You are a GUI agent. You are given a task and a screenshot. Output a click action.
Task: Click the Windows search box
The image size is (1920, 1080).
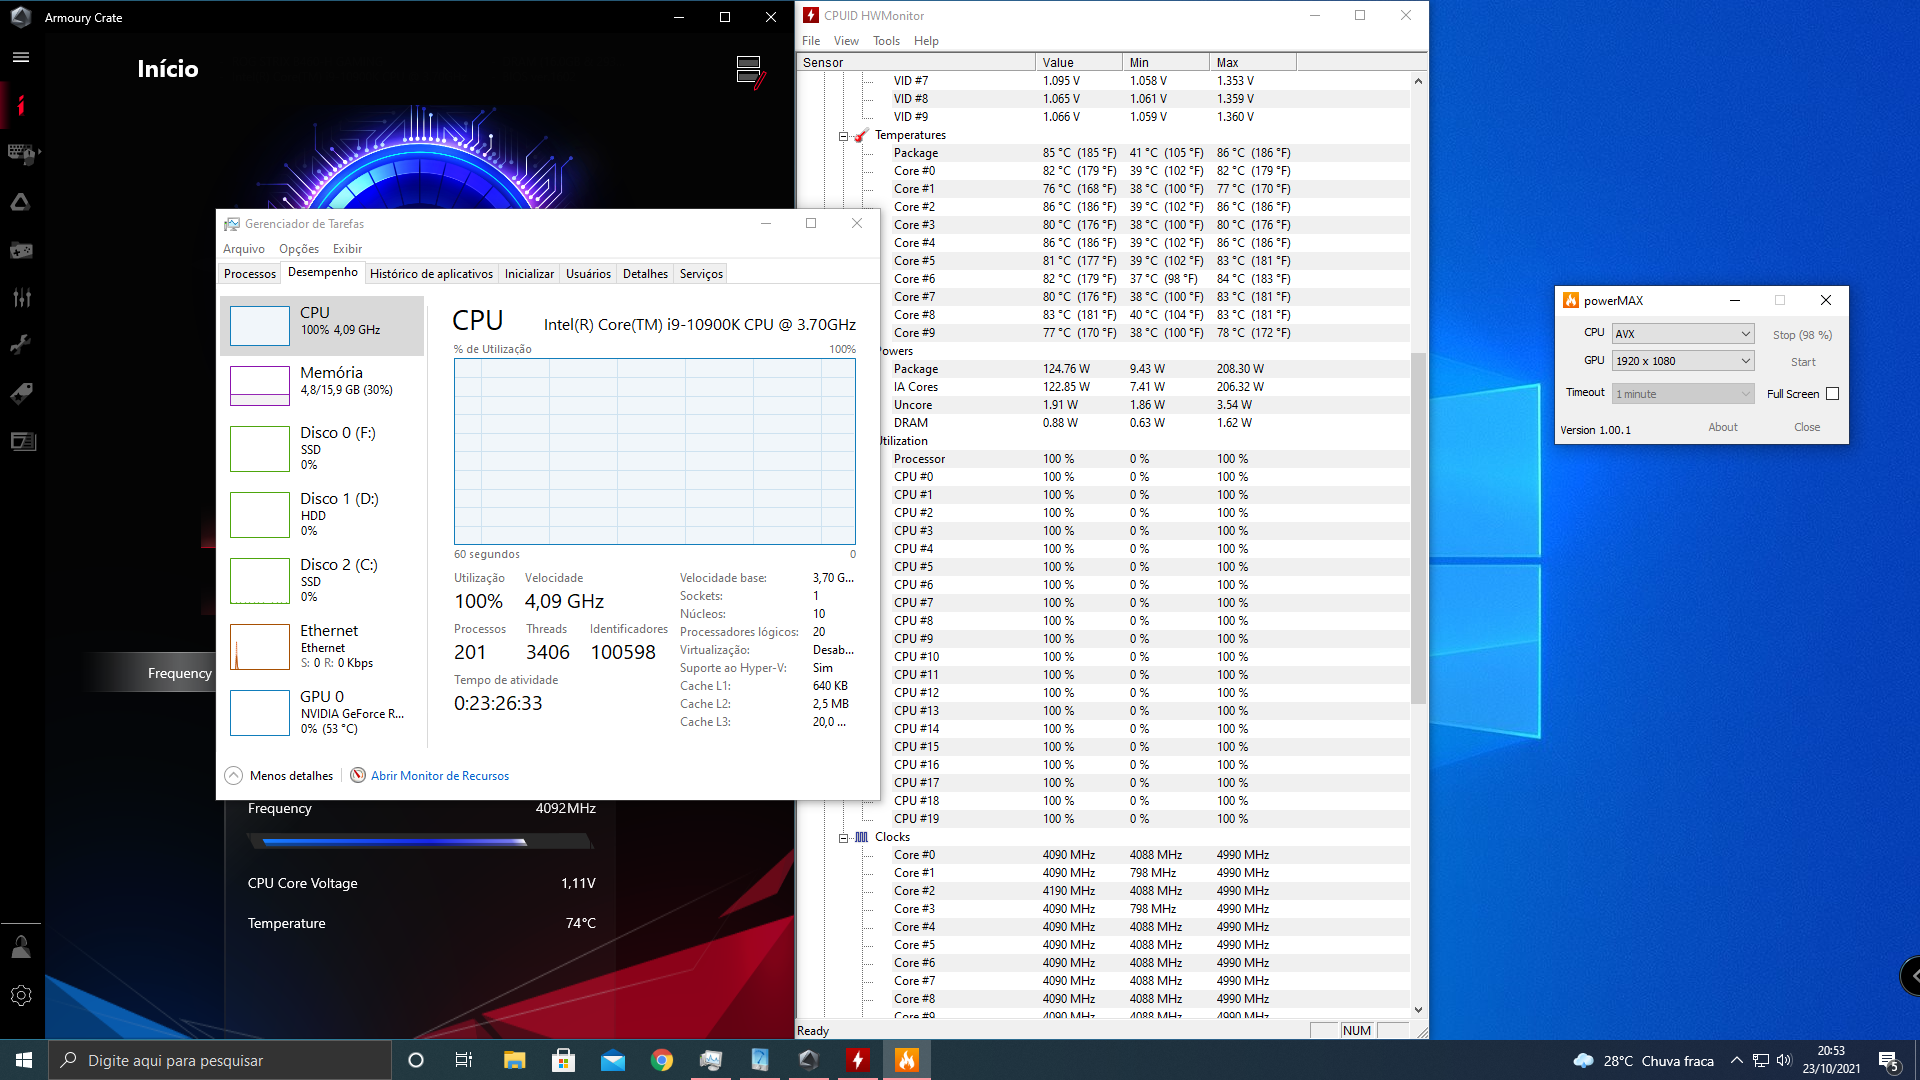tap(220, 1060)
